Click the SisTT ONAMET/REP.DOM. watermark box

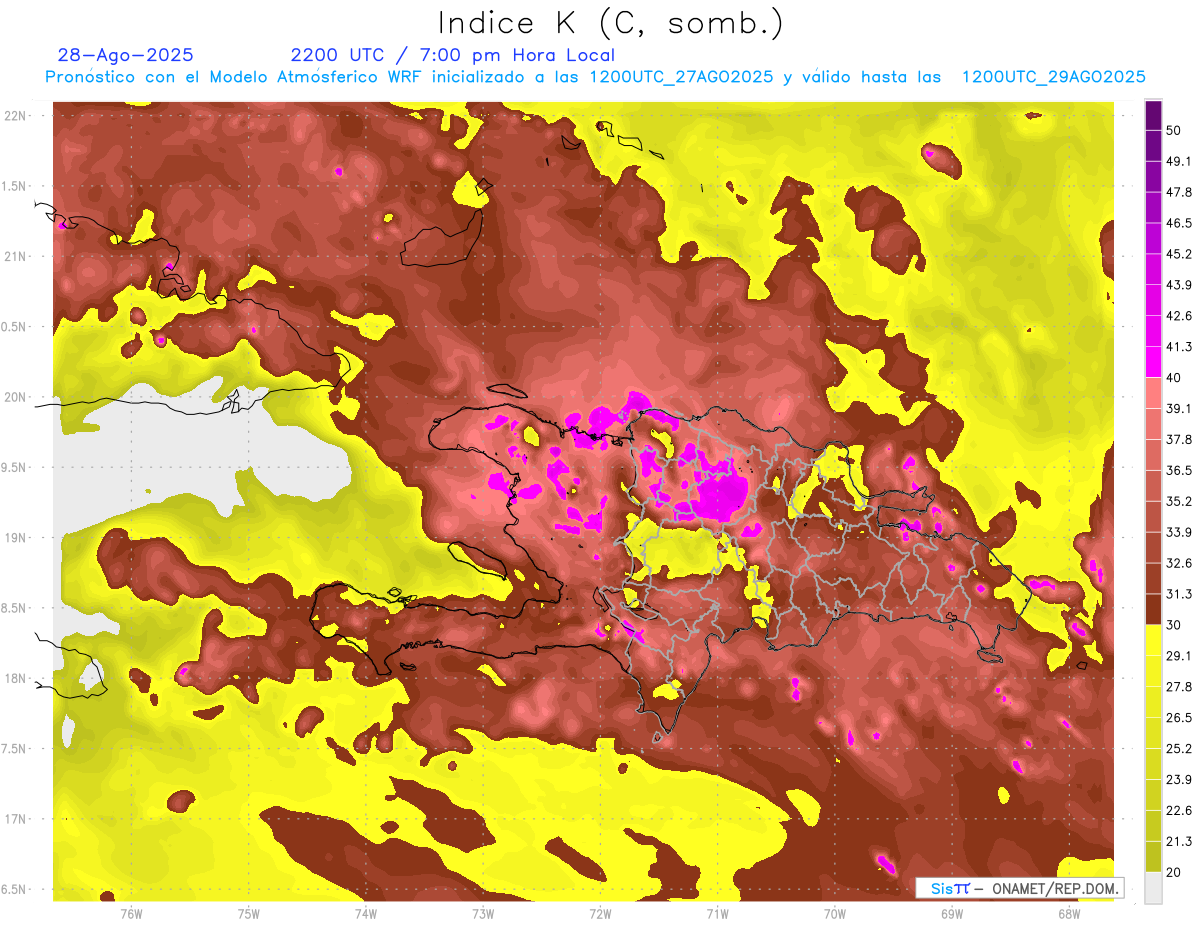click(1019, 888)
